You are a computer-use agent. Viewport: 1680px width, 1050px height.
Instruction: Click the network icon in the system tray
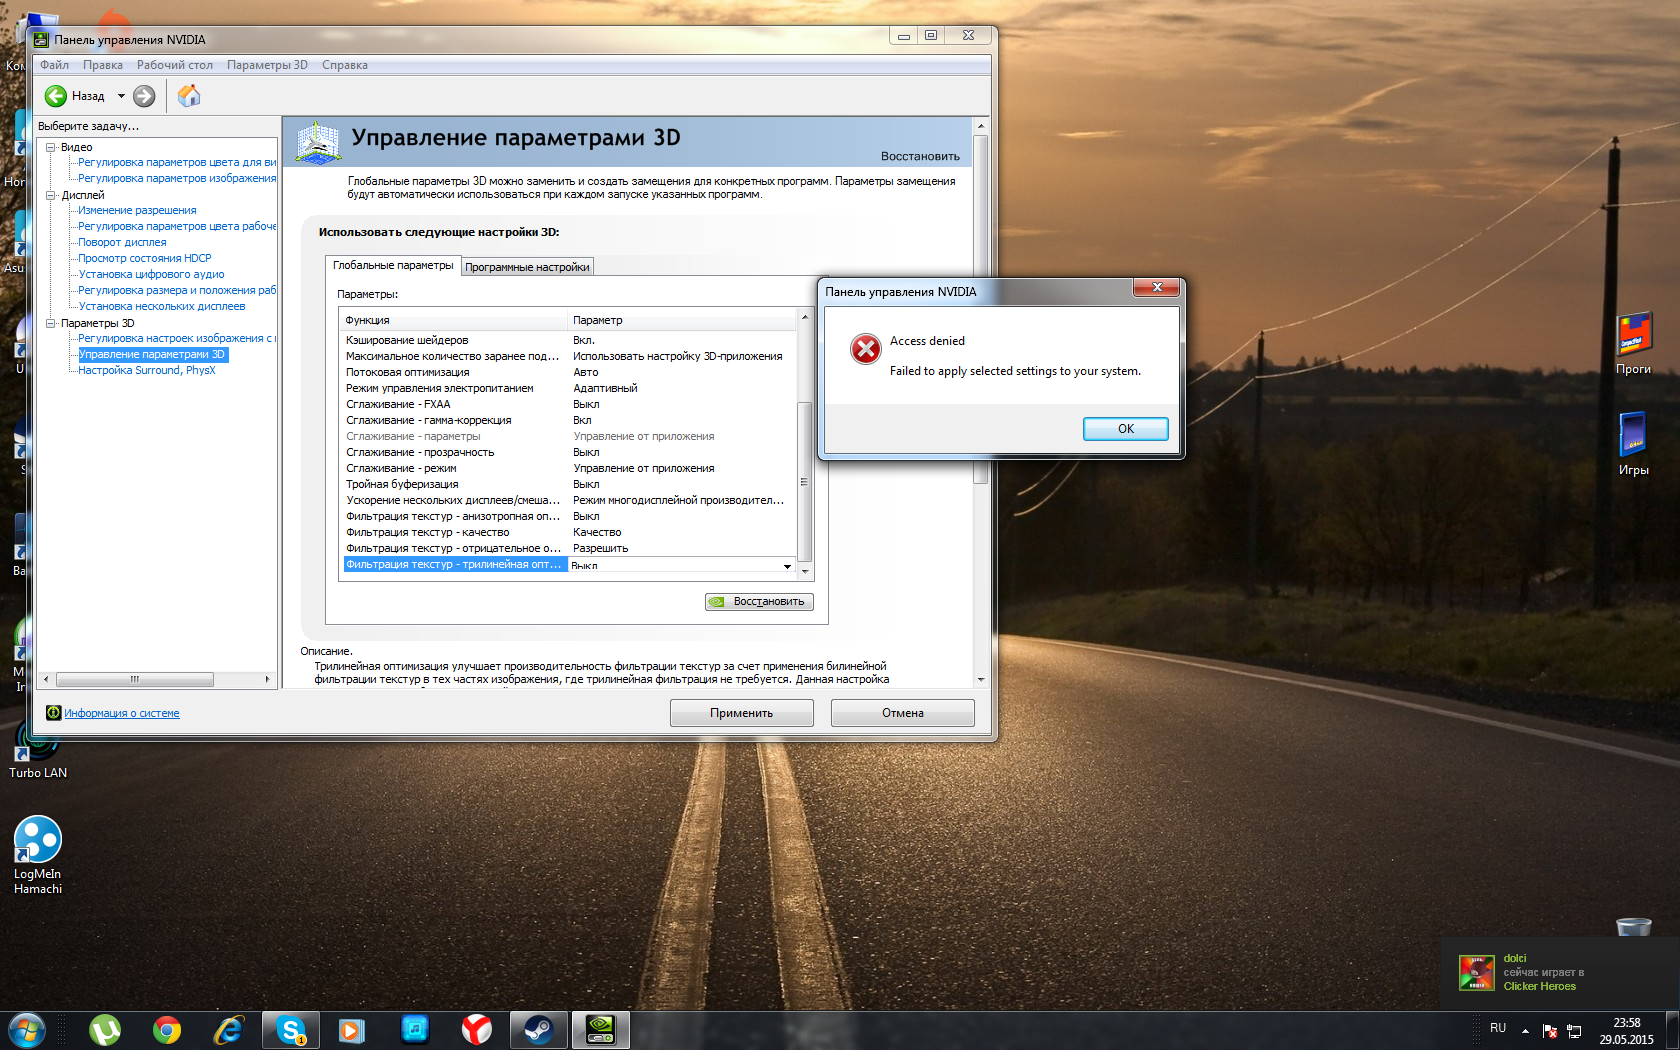(1574, 1031)
